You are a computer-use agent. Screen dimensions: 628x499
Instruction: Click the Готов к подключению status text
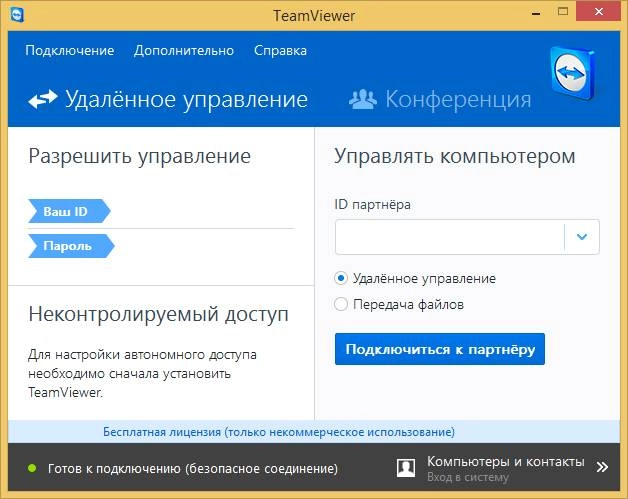[193, 468]
